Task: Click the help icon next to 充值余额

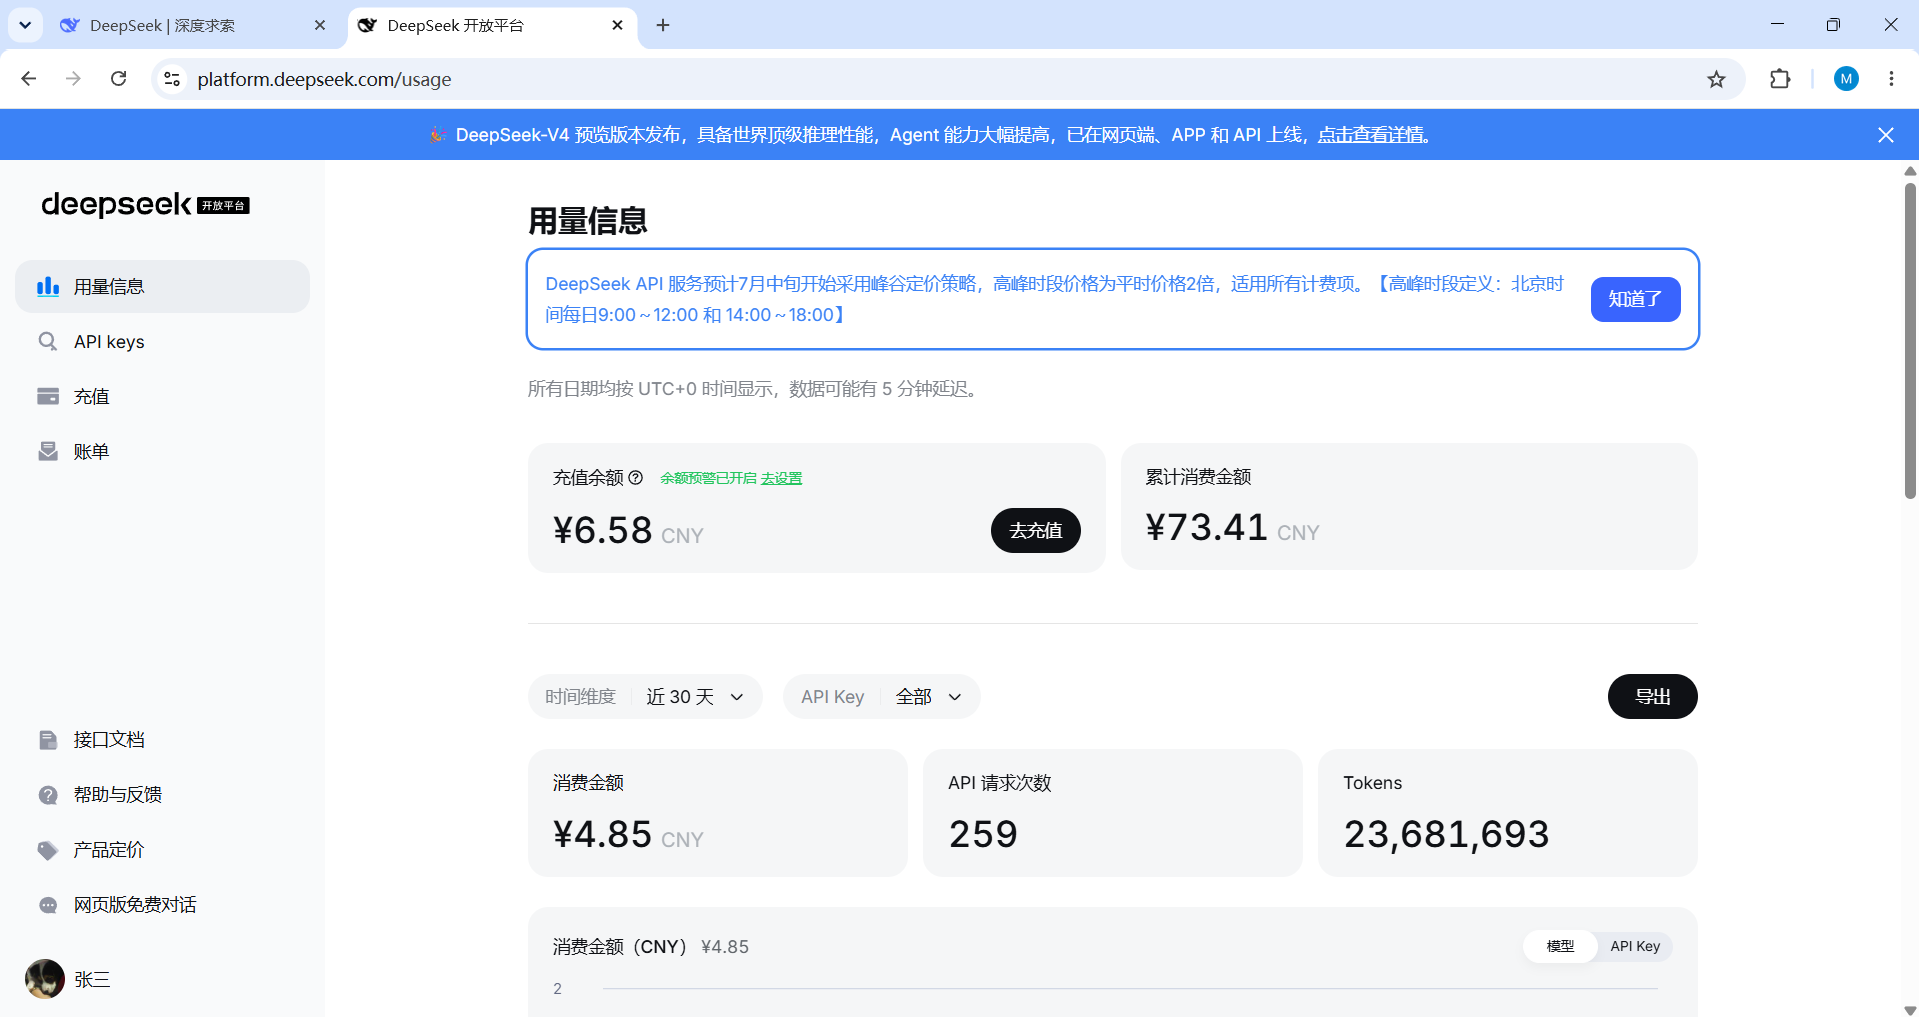Action: pyautogui.click(x=635, y=478)
